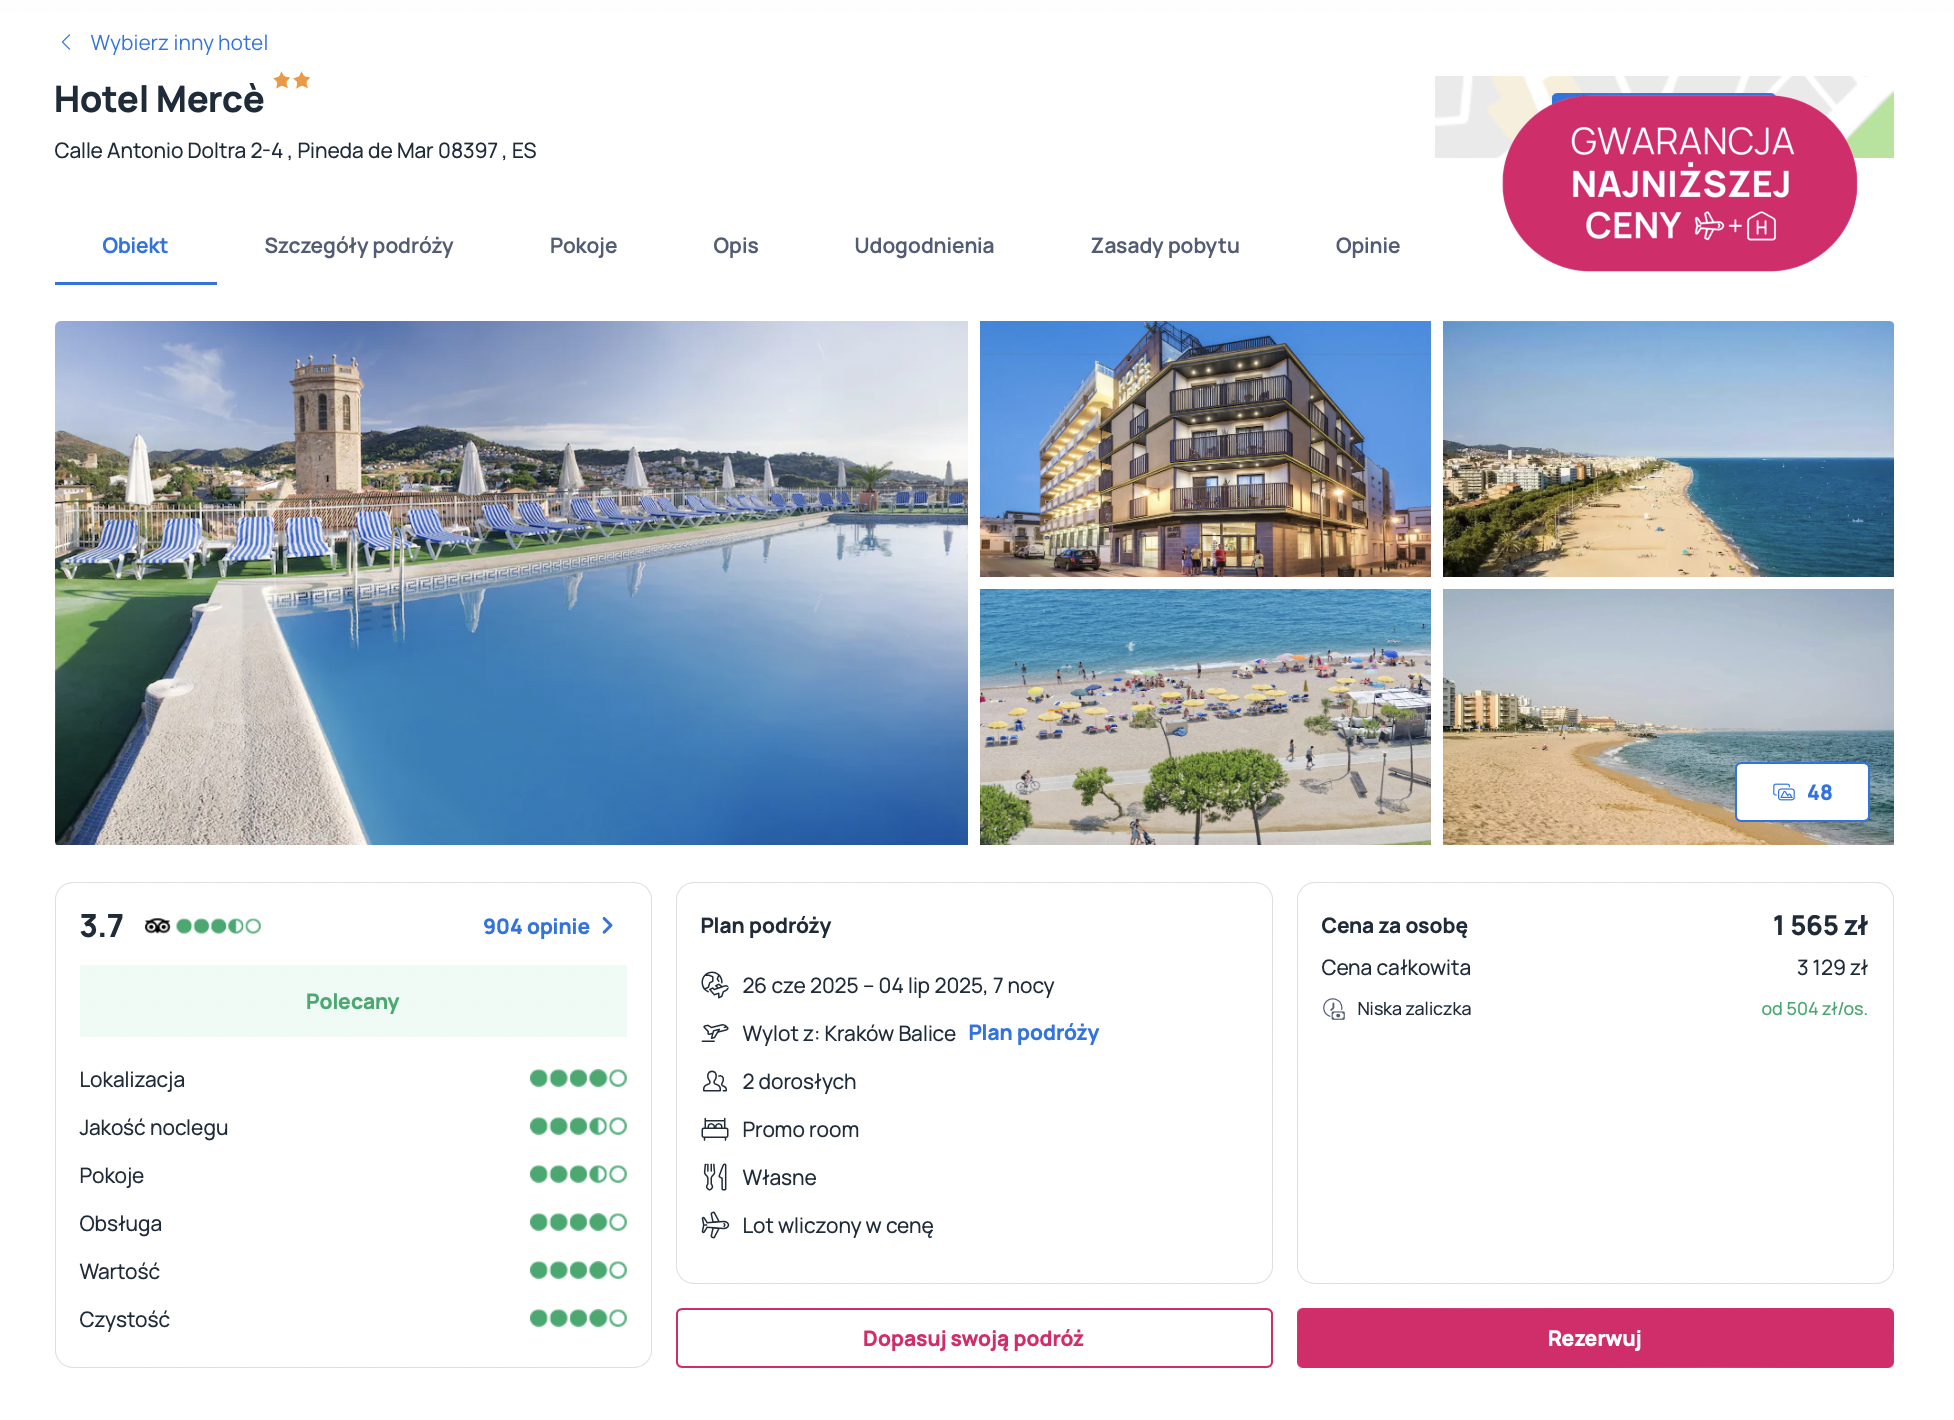This screenshot has width=1954, height=1420.
Task: Click the overall 3.7 rating bubbles
Action: [x=218, y=926]
